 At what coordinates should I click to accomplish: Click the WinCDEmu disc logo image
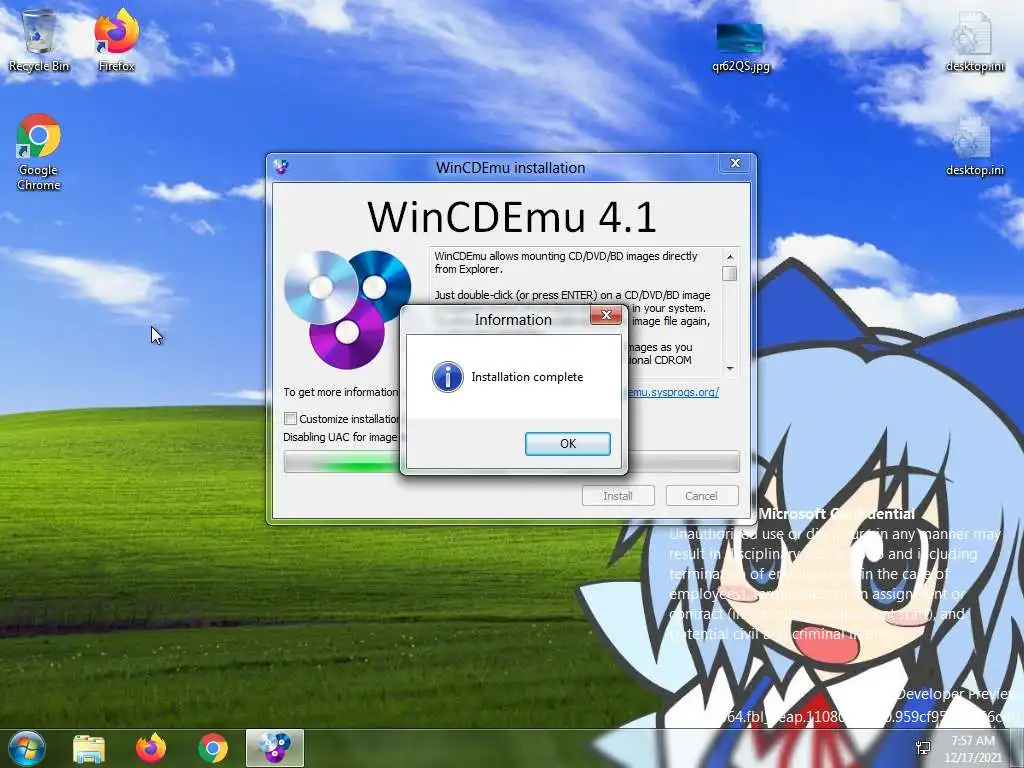347,308
